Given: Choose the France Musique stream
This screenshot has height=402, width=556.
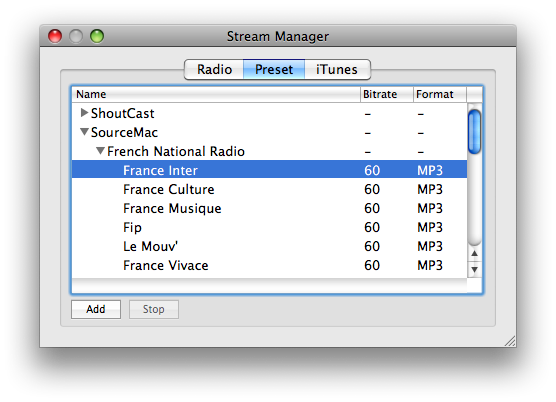Looking at the screenshot, I should (x=269, y=208).
